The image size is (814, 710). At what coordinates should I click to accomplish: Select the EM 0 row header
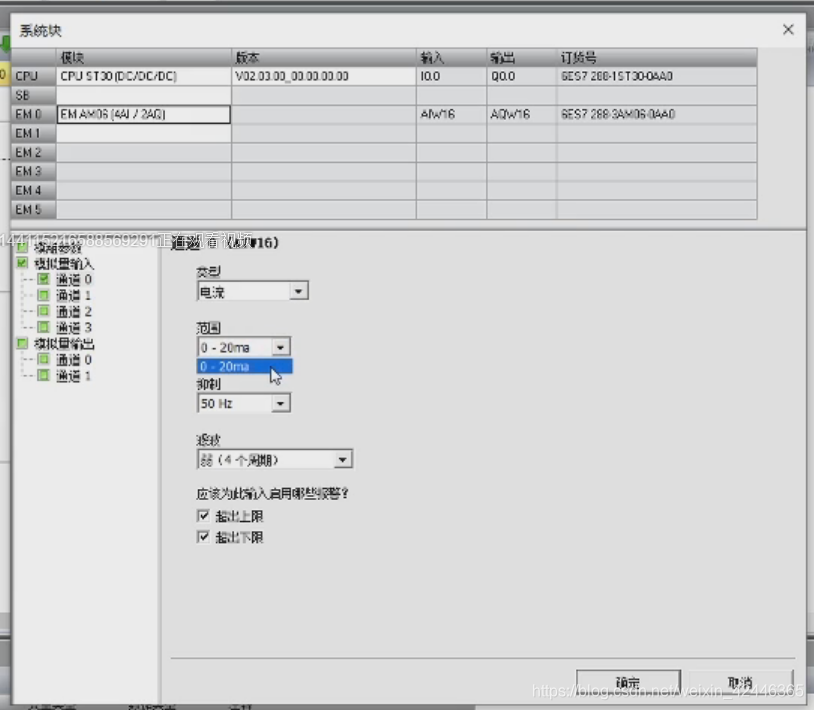[x=34, y=114]
